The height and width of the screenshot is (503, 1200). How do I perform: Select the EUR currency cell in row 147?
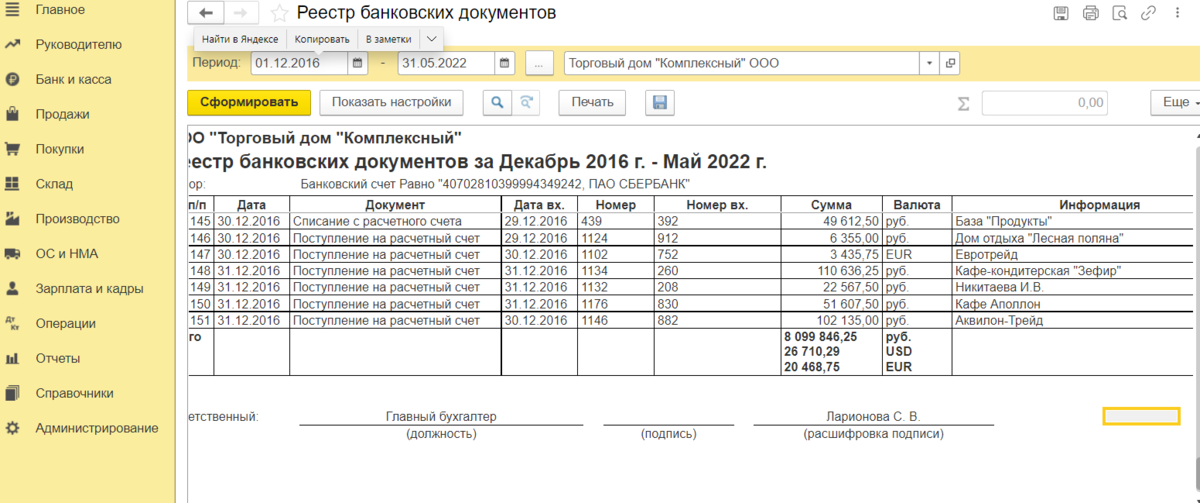tap(917, 254)
